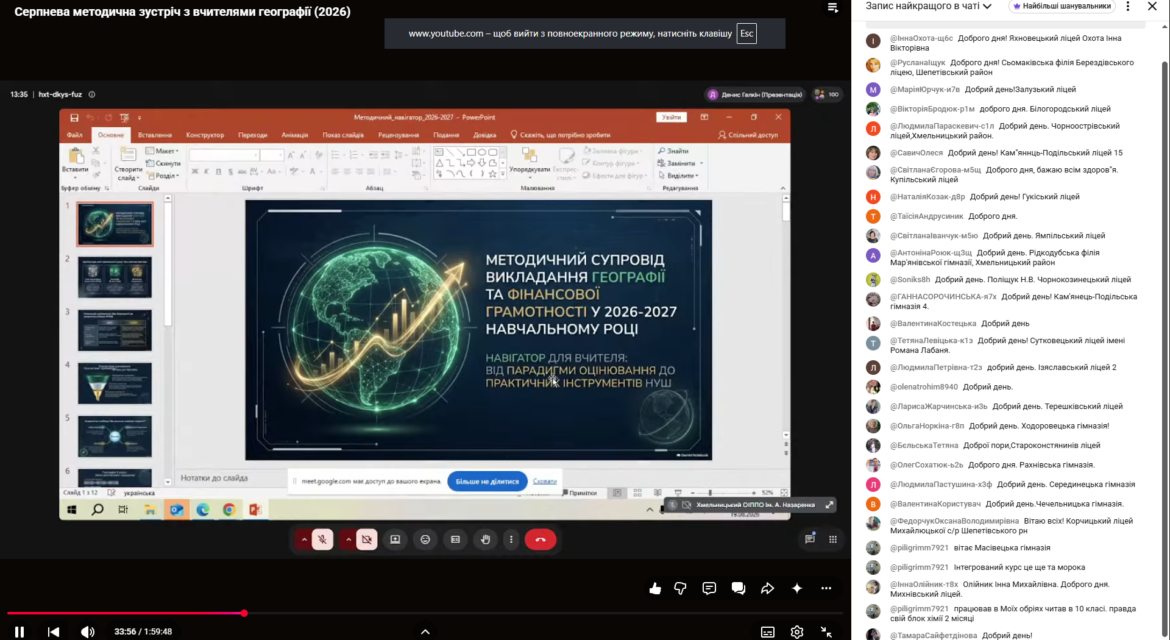Open Windows Start menu
Viewport: 1170px width, 640px height.
[x=72, y=509]
